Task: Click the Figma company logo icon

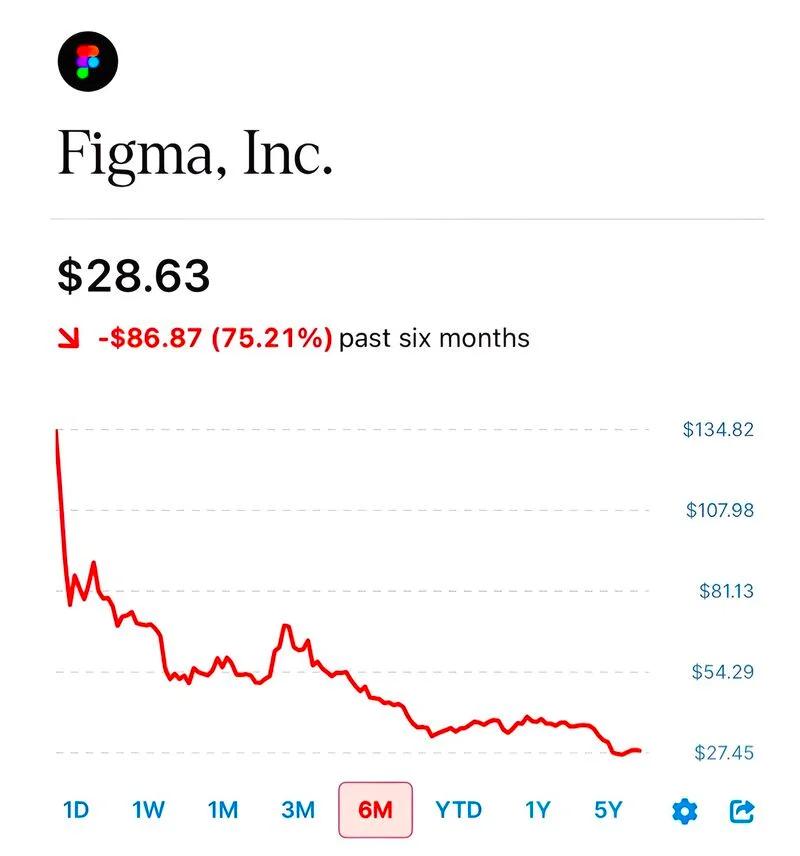Action: 88,62
